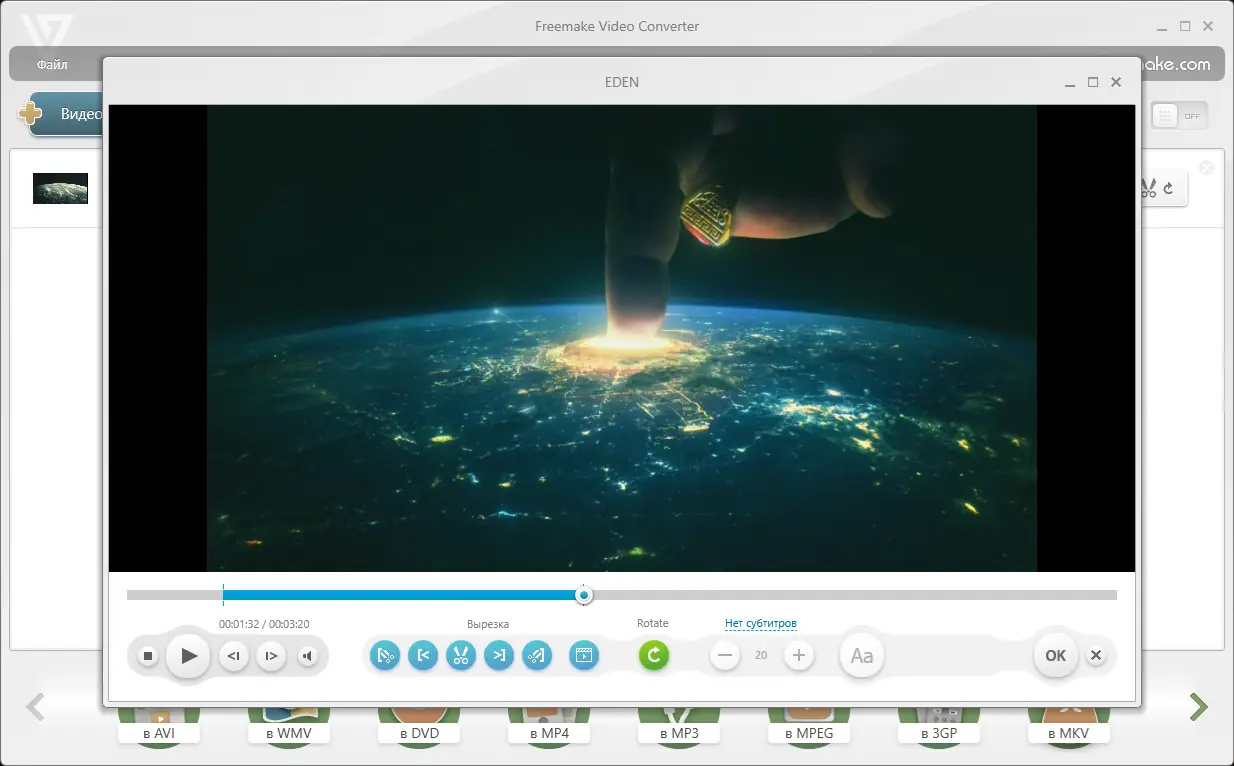Open the Файл menu
Image resolution: width=1234 pixels, height=766 pixels.
coord(52,64)
